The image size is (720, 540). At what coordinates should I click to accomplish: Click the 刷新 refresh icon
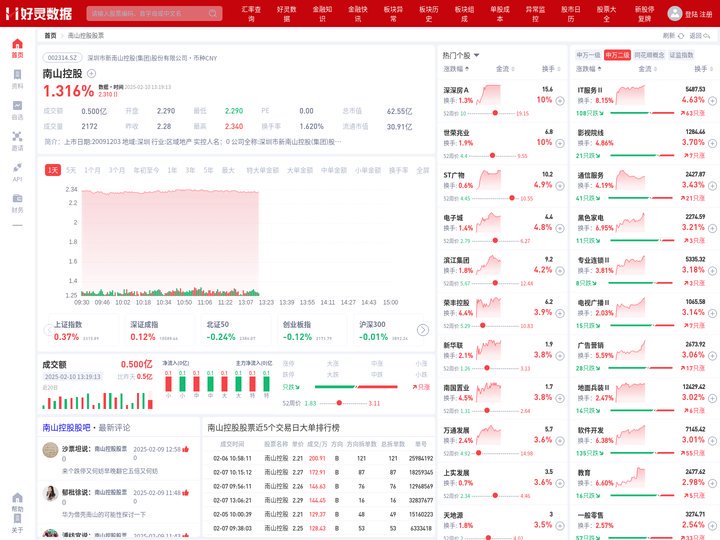tap(681, 35)
